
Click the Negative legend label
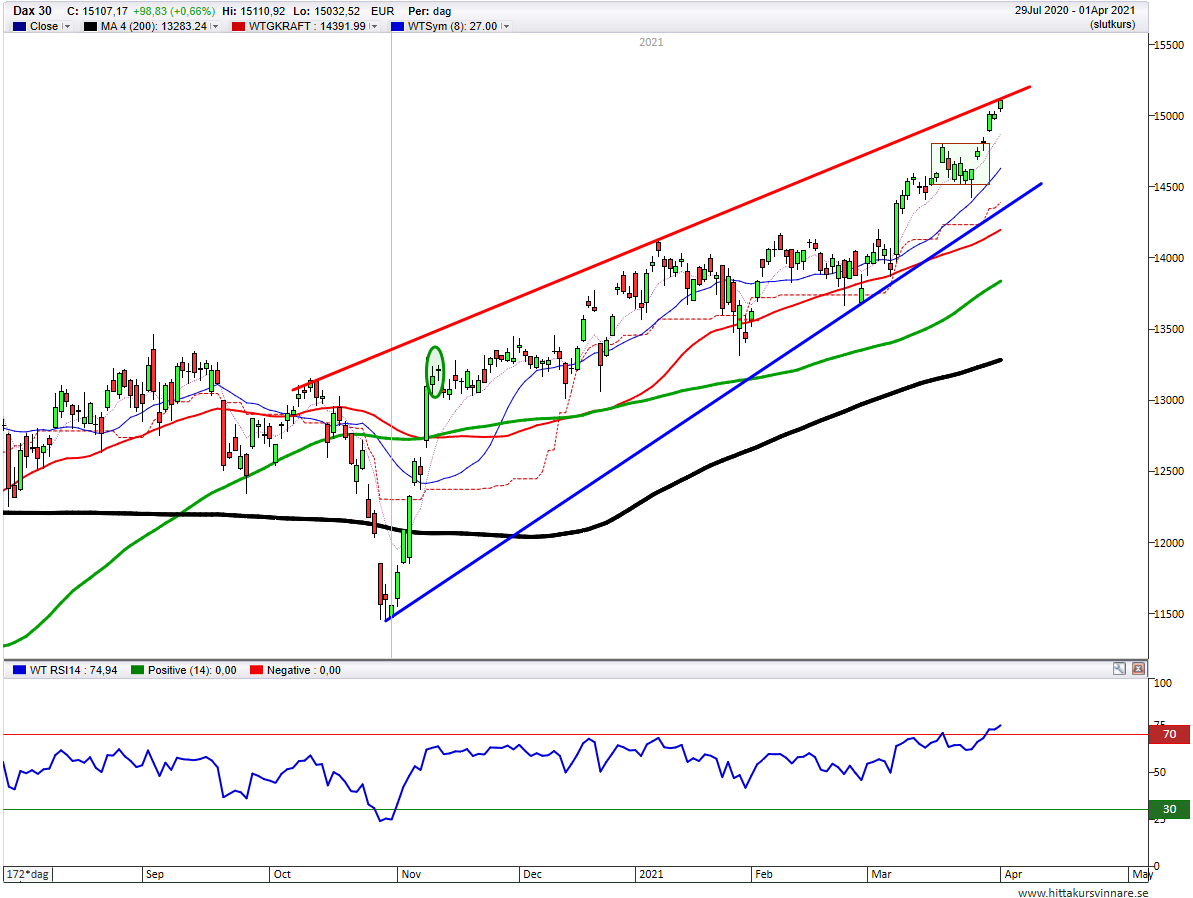click(x=304, y=670)
